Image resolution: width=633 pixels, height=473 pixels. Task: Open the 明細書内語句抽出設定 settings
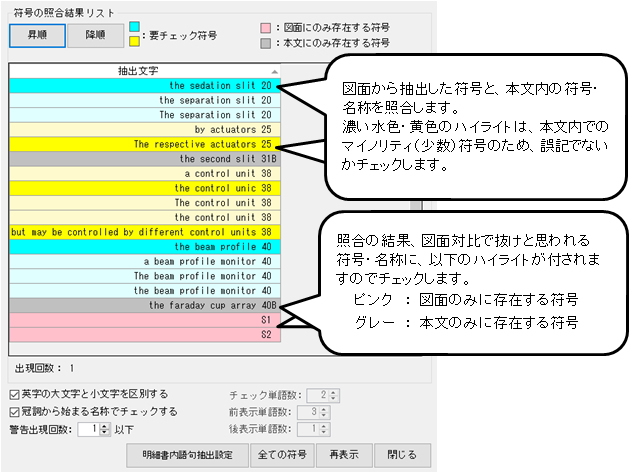pos(187,455)
